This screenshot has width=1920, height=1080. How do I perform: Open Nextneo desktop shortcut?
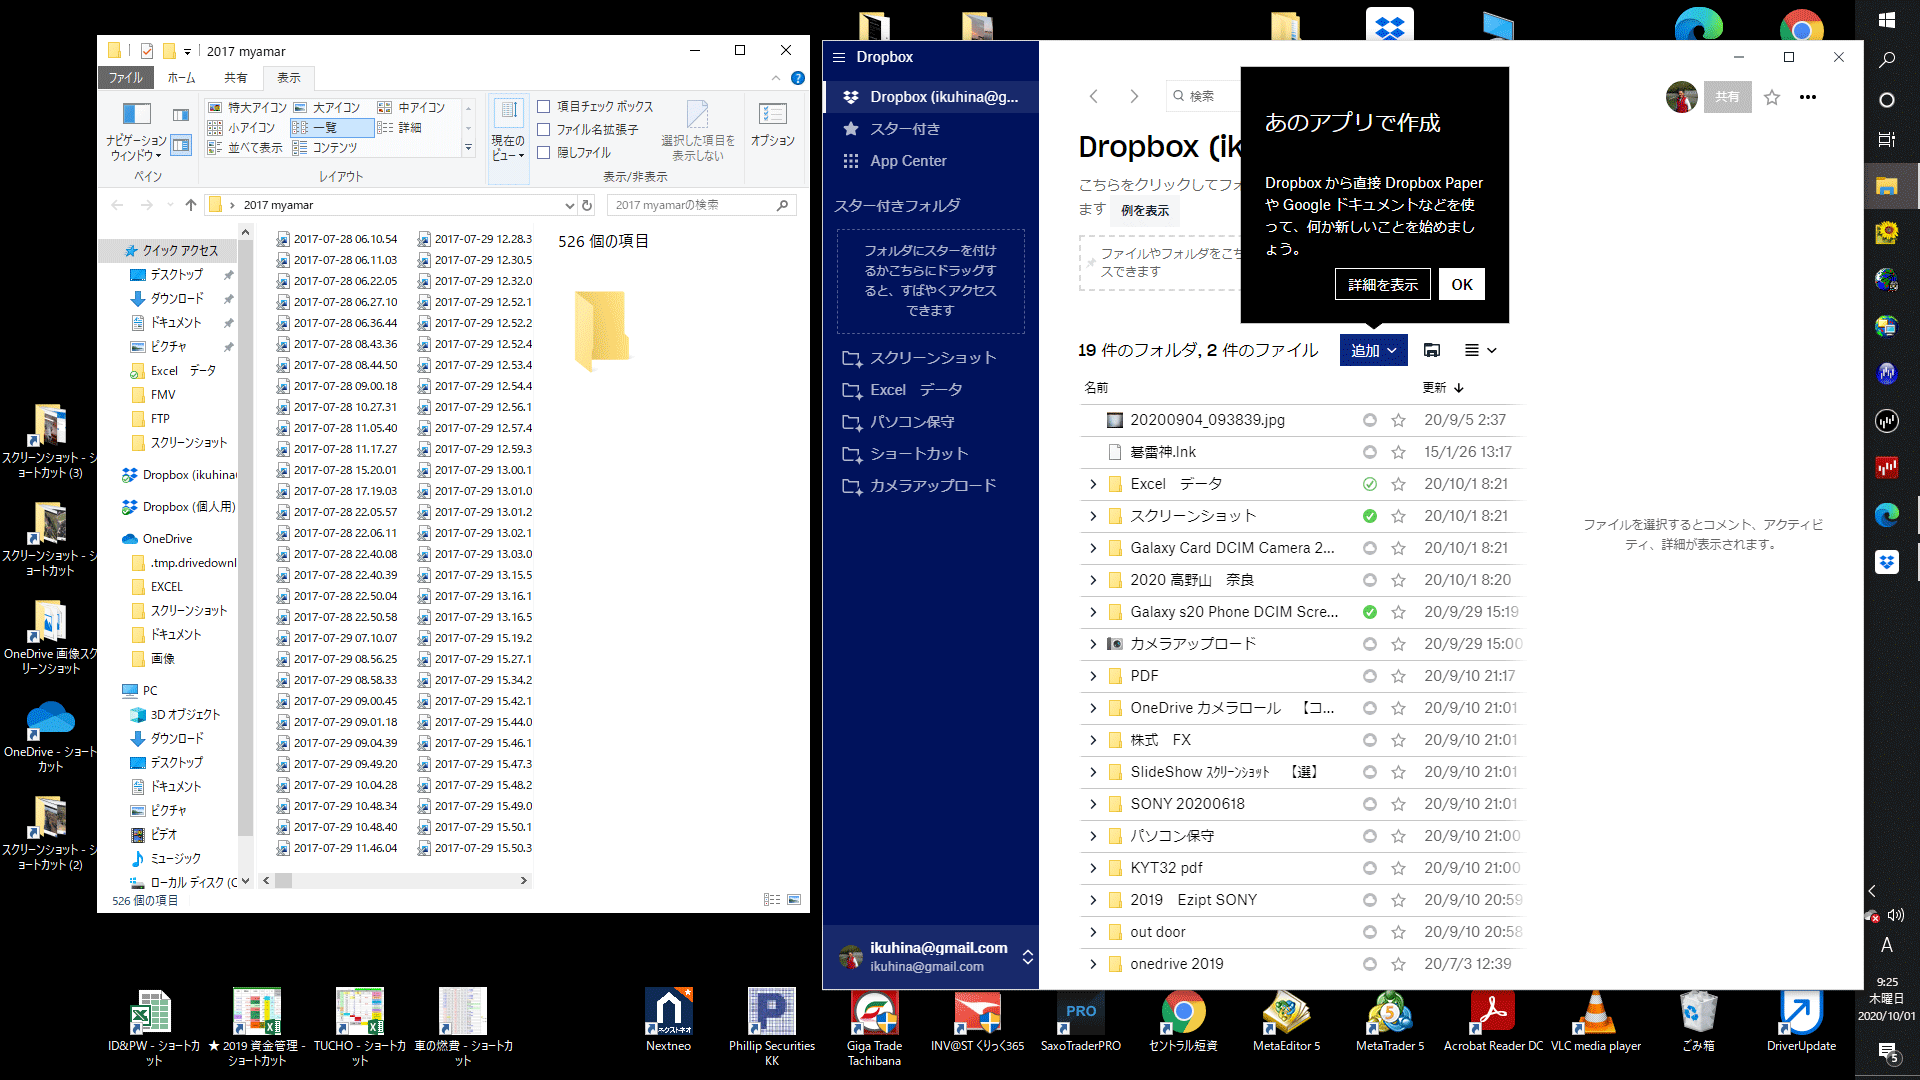pos(669,1020)
